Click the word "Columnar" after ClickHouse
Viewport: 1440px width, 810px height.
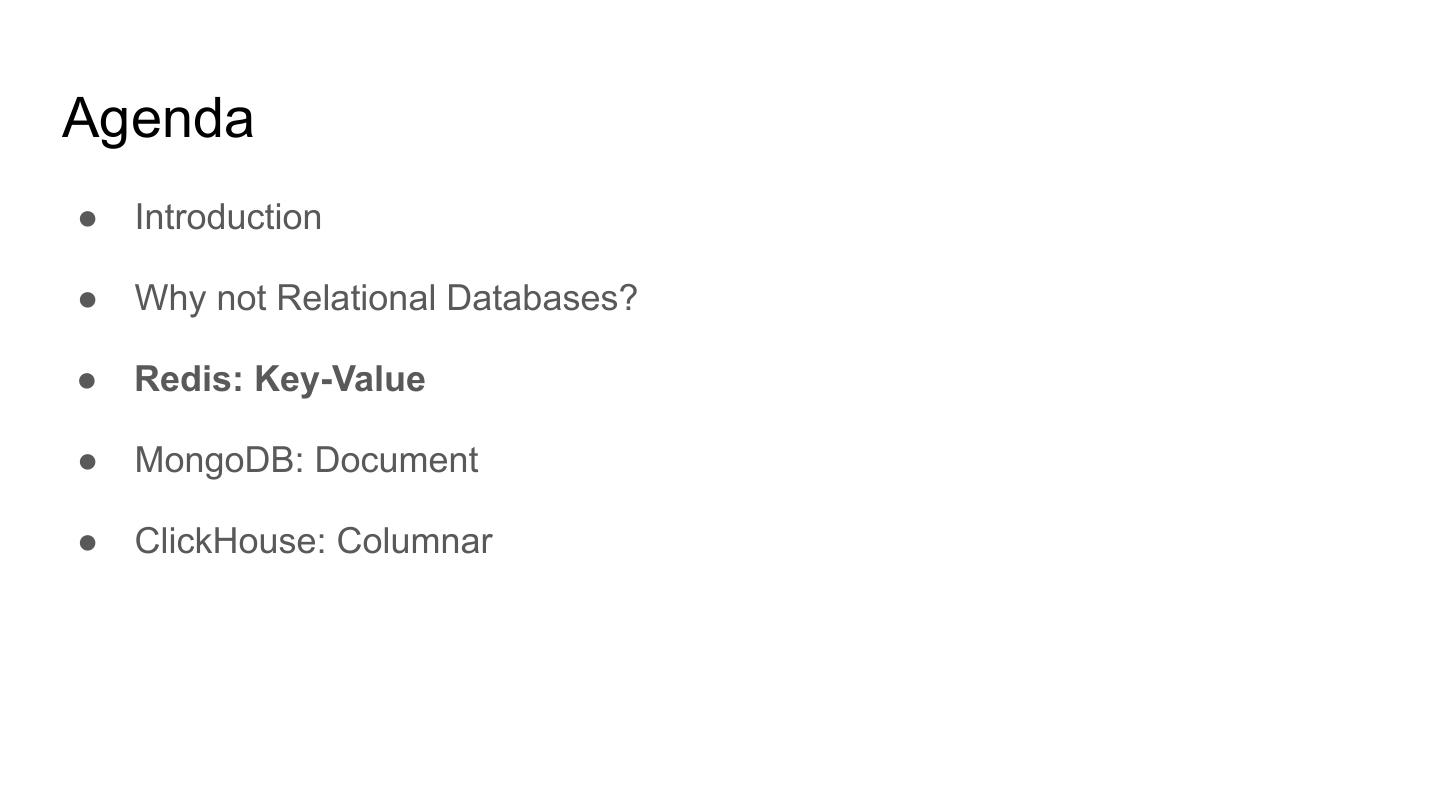[x=414, y=541]
